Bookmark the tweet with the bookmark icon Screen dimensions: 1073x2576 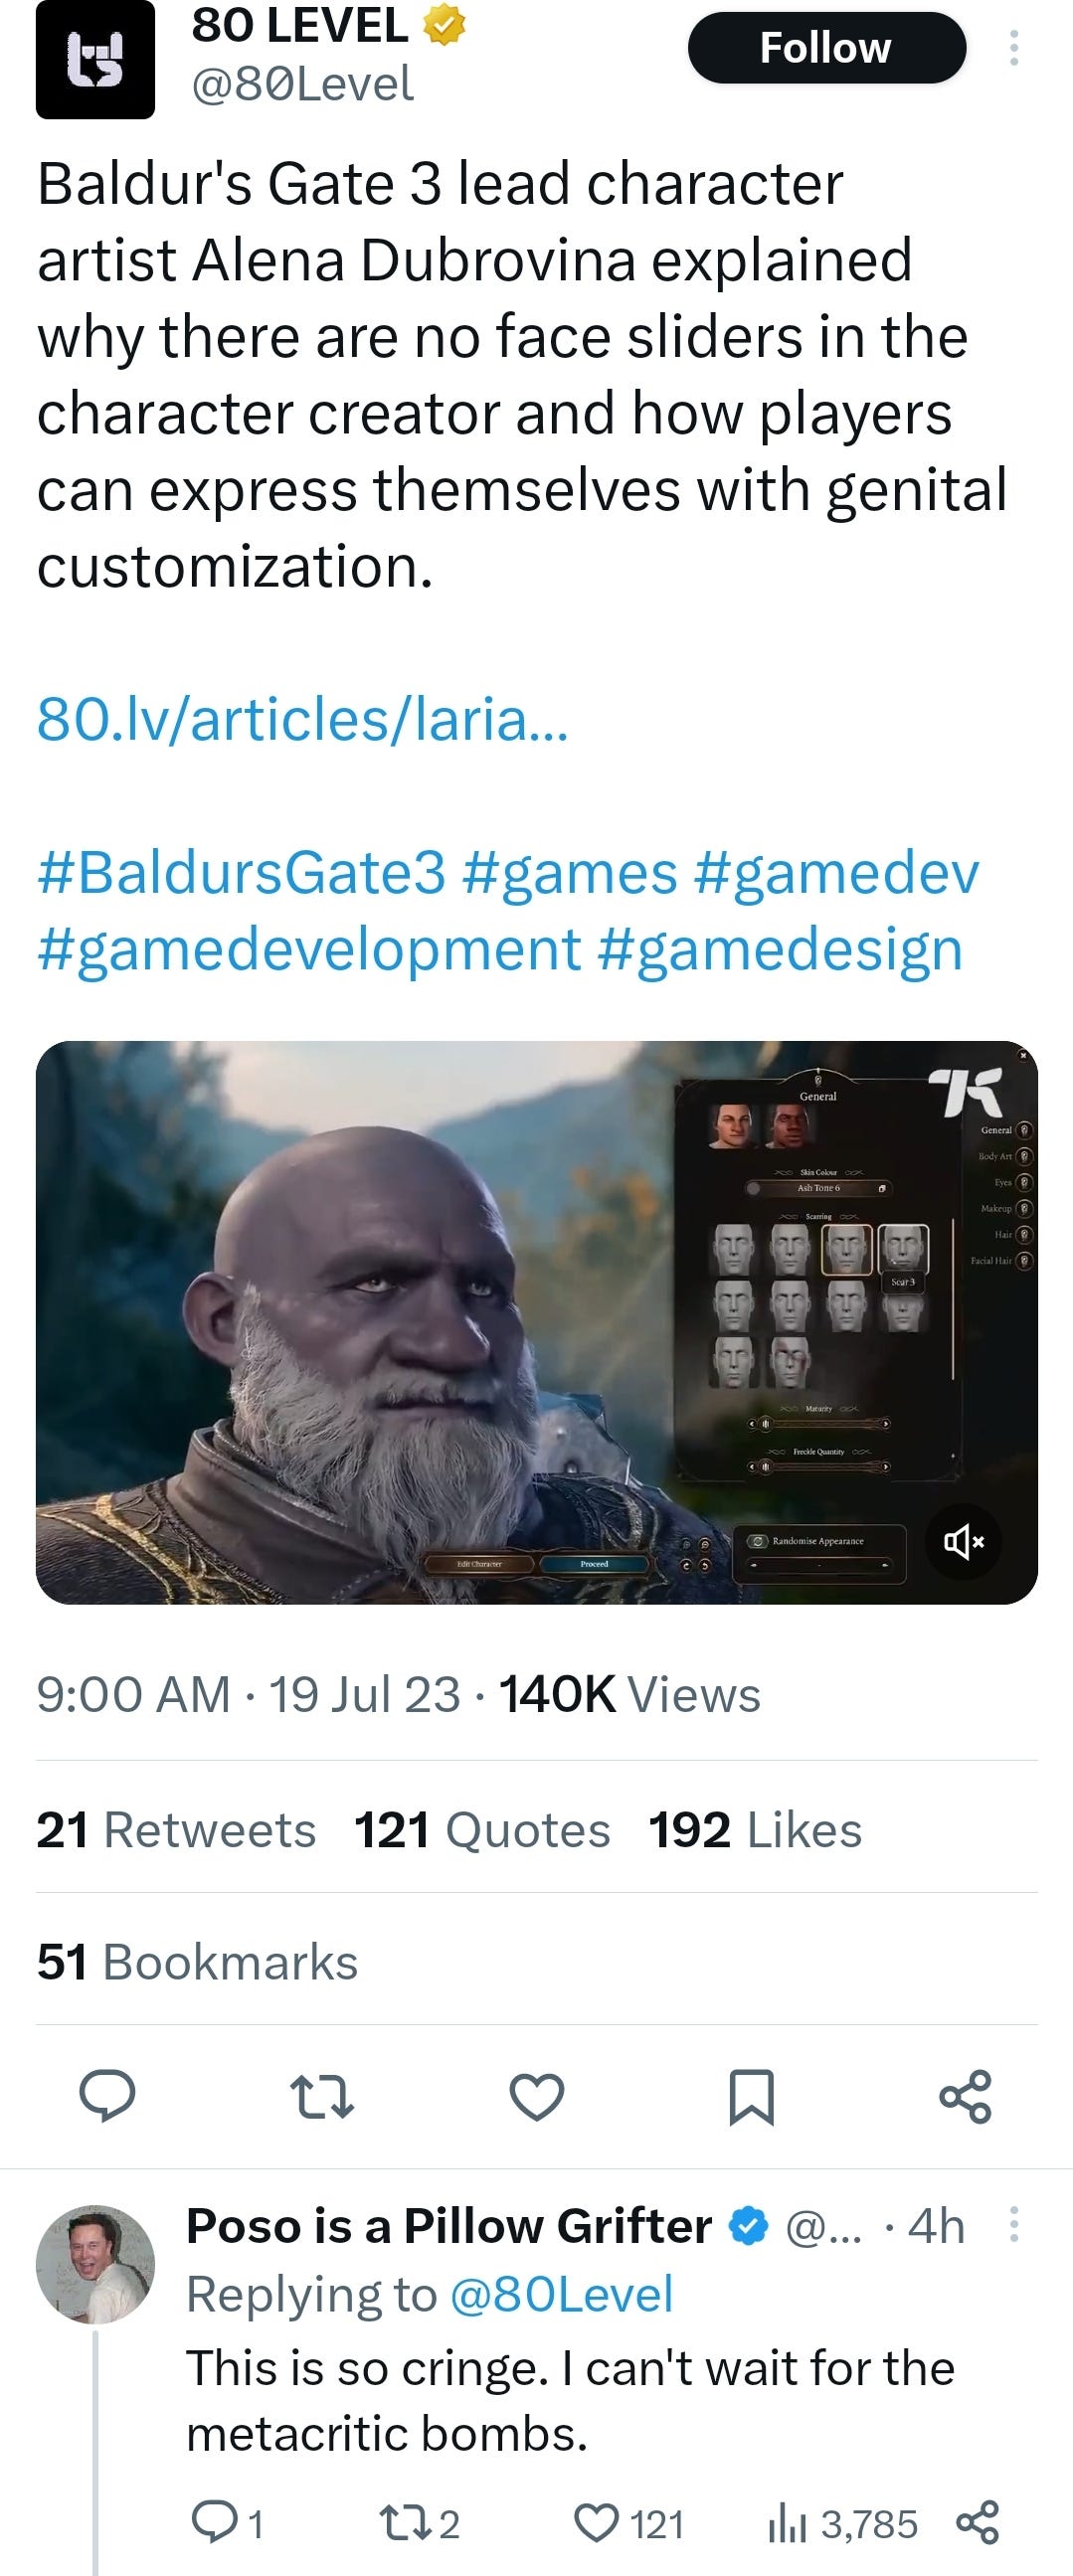(x=751, y=2097)
